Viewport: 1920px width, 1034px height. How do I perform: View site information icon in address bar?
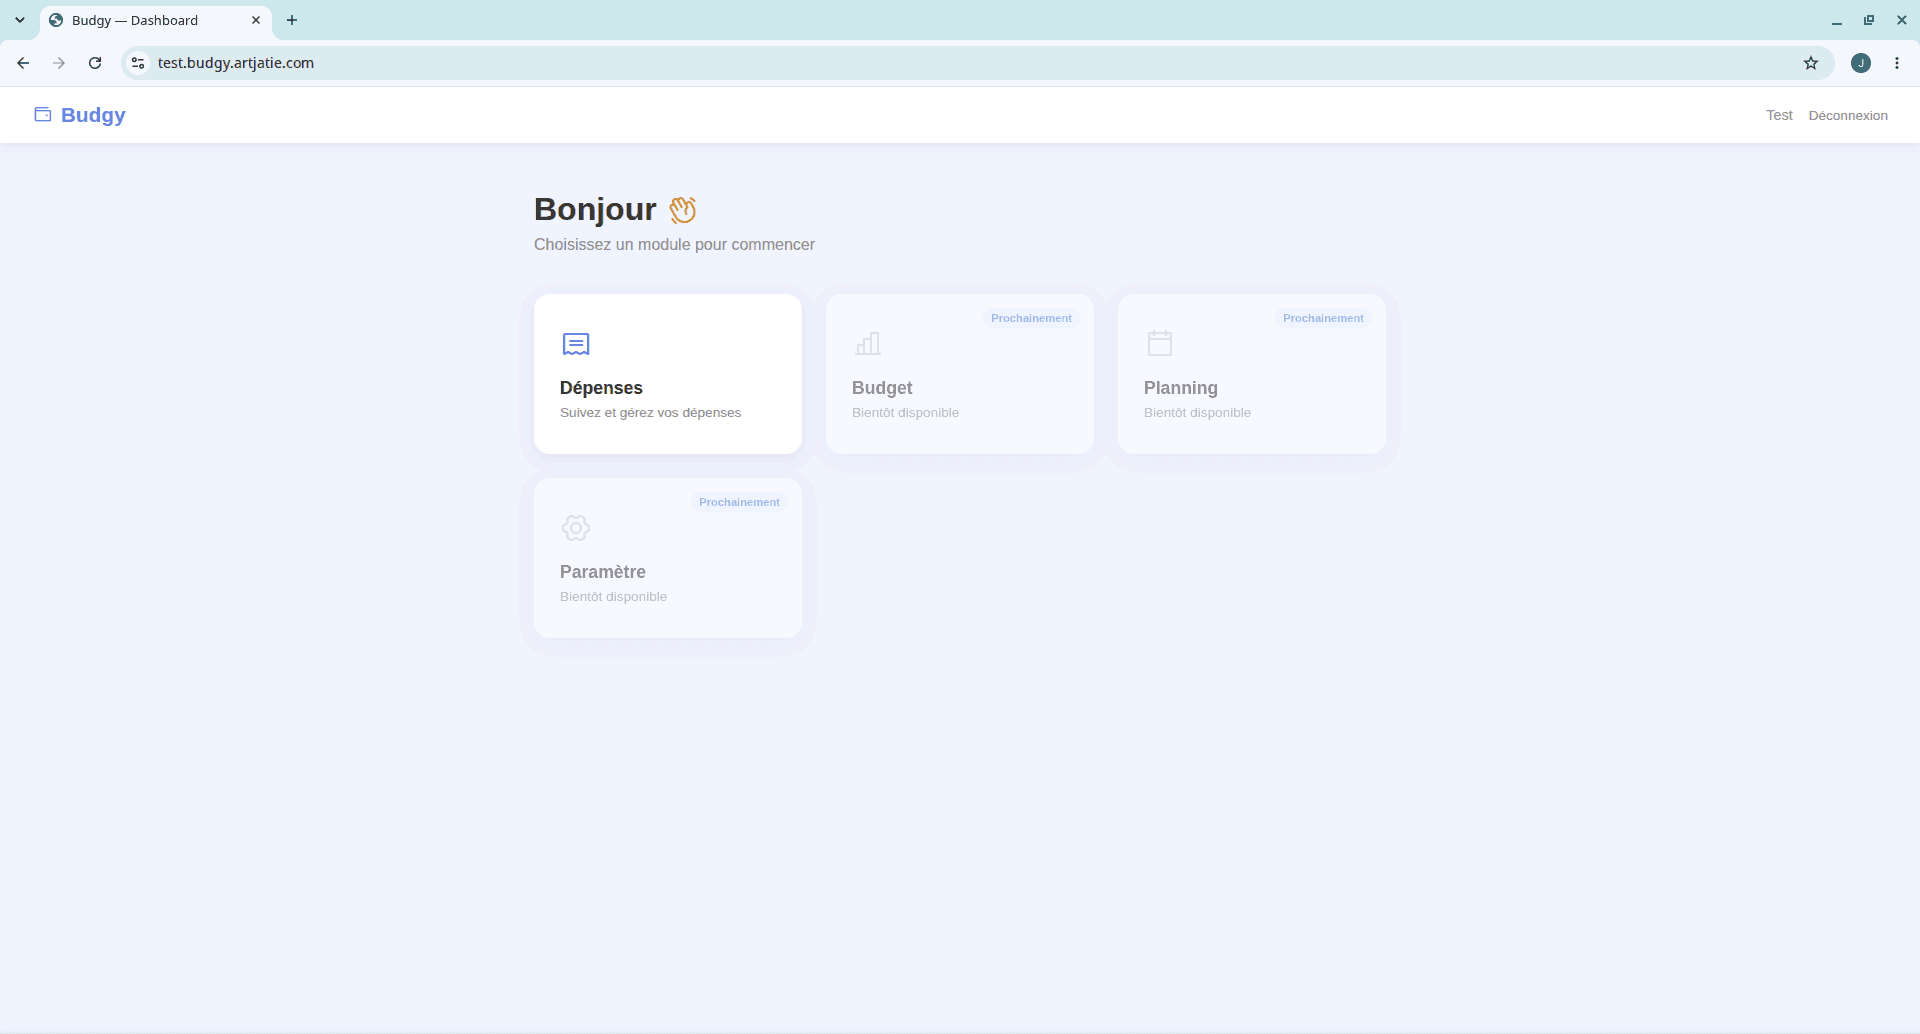coord(138,63)
